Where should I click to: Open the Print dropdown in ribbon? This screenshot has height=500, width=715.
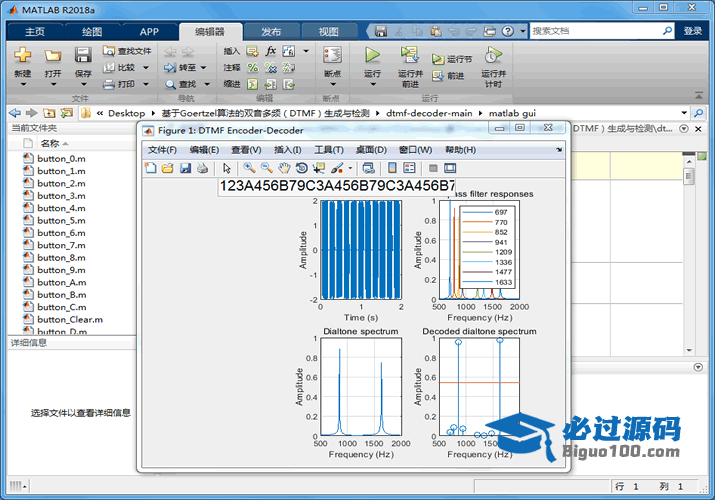146,84
